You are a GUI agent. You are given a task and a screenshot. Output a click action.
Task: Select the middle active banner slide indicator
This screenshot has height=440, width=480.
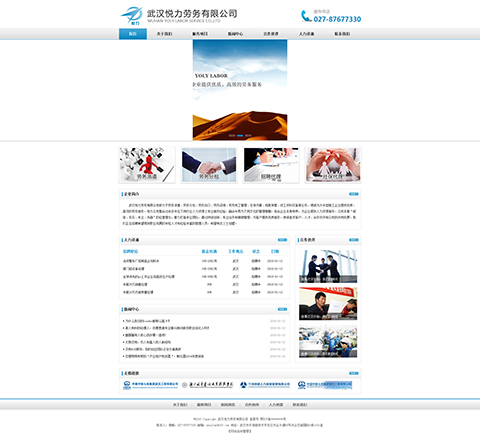(240, 136)
